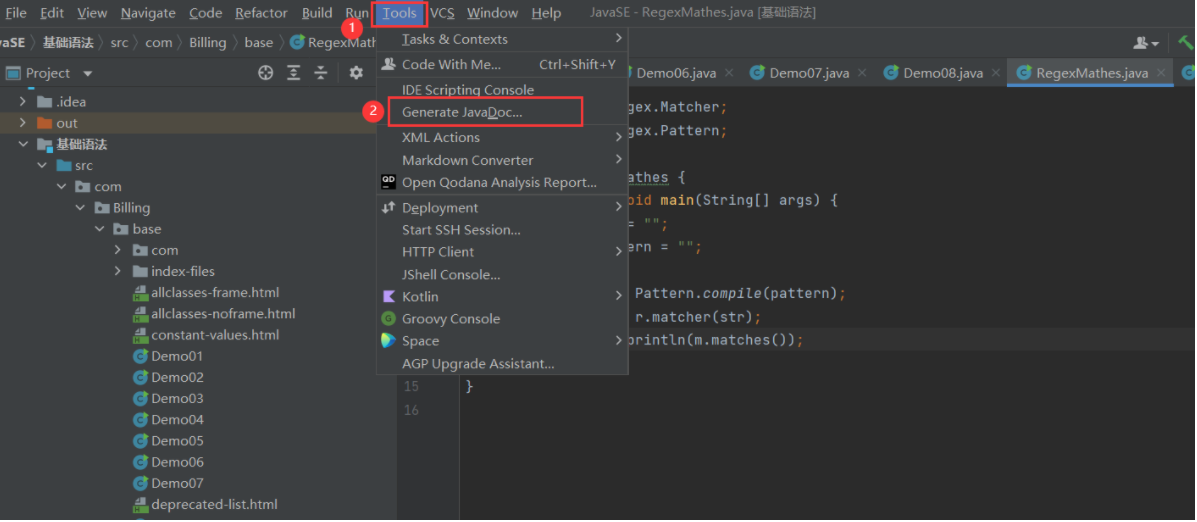Collapse the base package

pos(98,229)
